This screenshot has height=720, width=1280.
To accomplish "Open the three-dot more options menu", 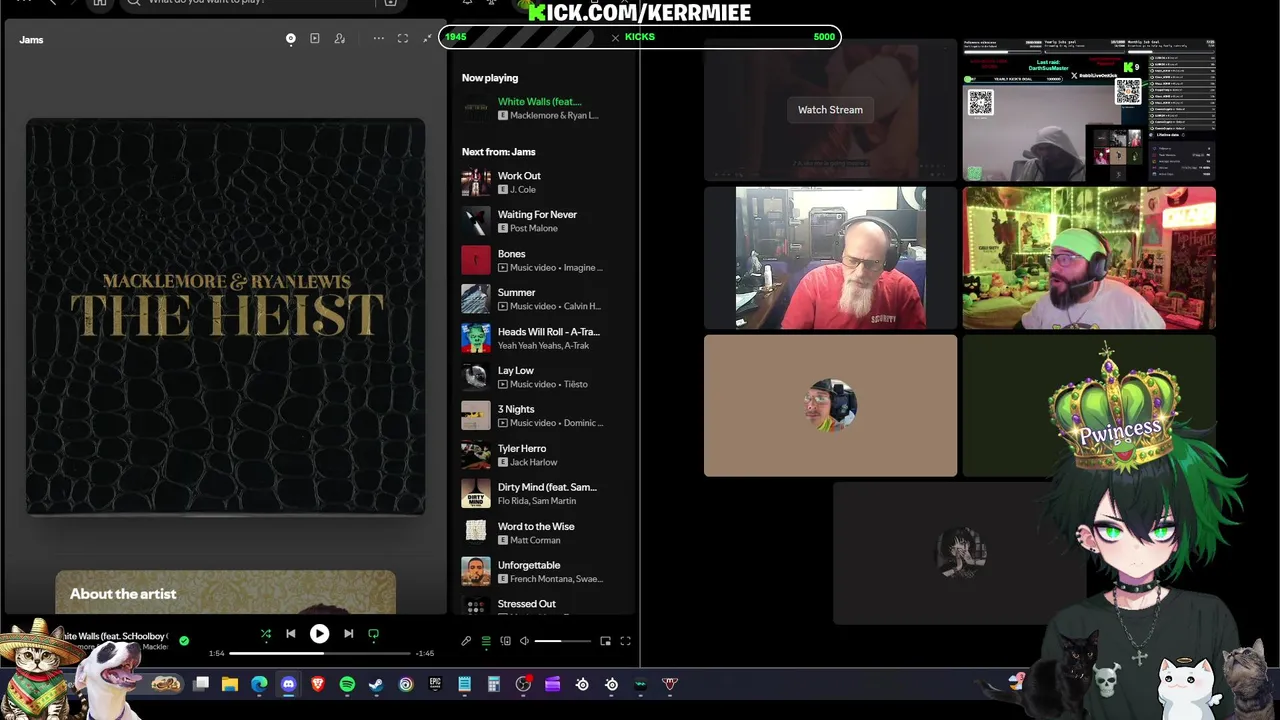I will 379,39.
